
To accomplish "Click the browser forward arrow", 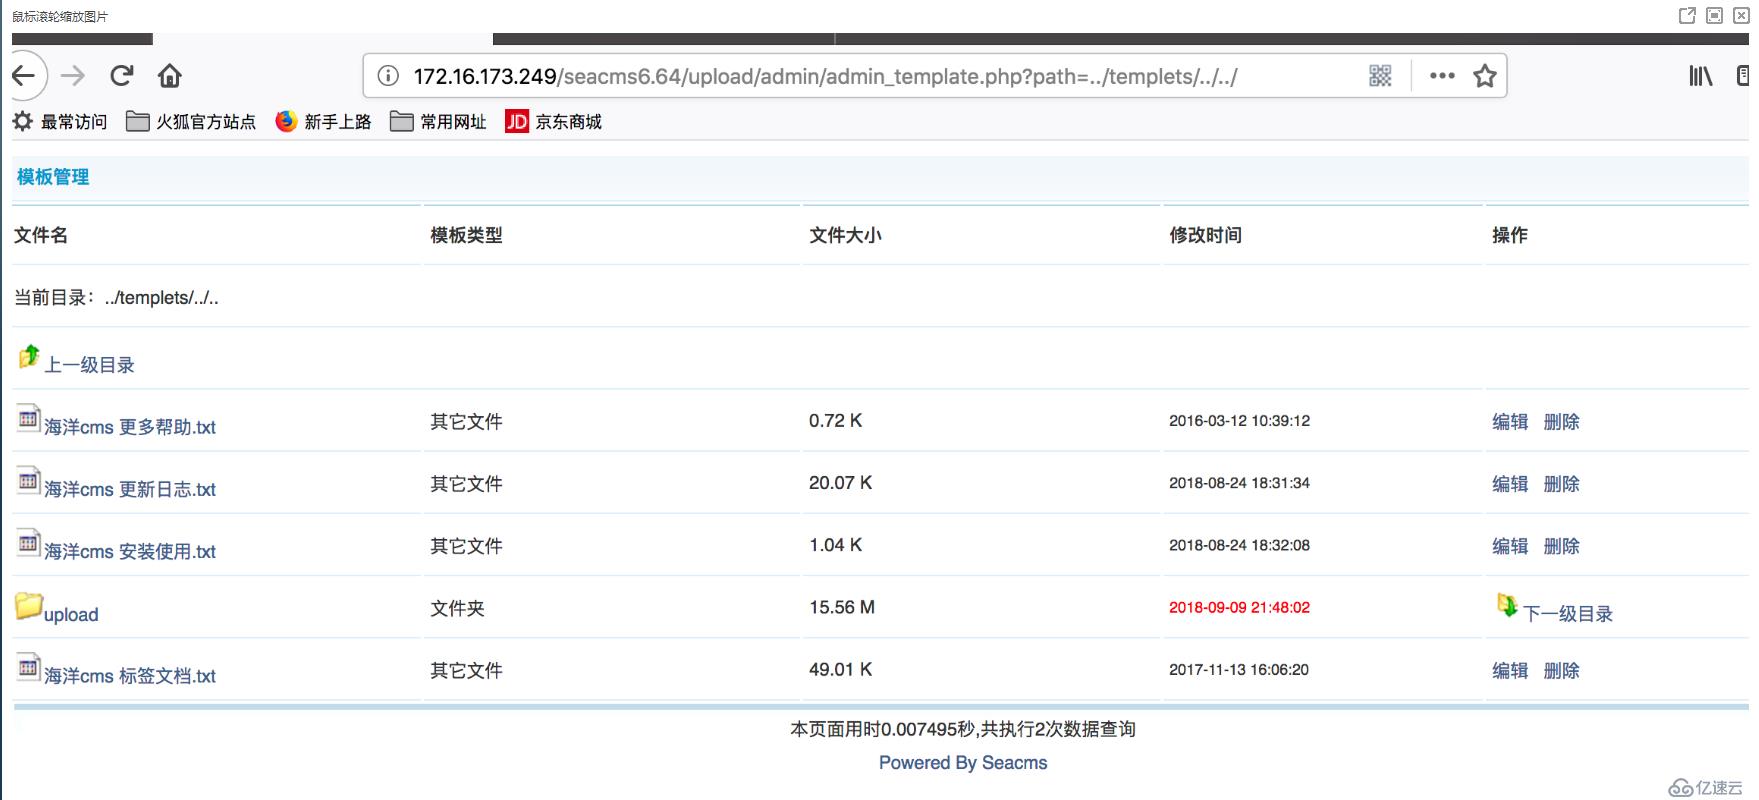I will 73,76.
